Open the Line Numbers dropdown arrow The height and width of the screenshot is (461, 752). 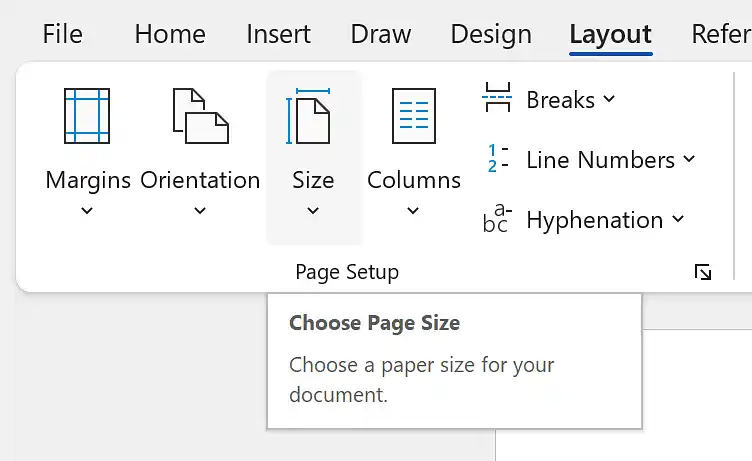coord(689,159)
